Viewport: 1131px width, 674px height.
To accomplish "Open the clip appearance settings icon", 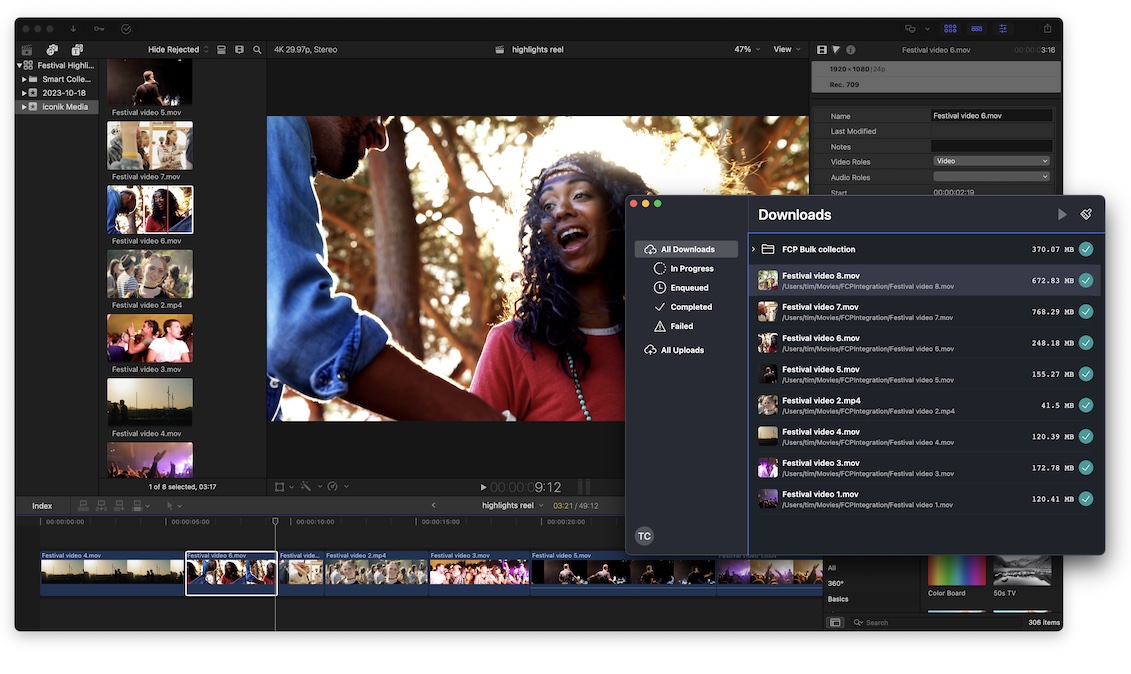I will tap(1004, 28).
